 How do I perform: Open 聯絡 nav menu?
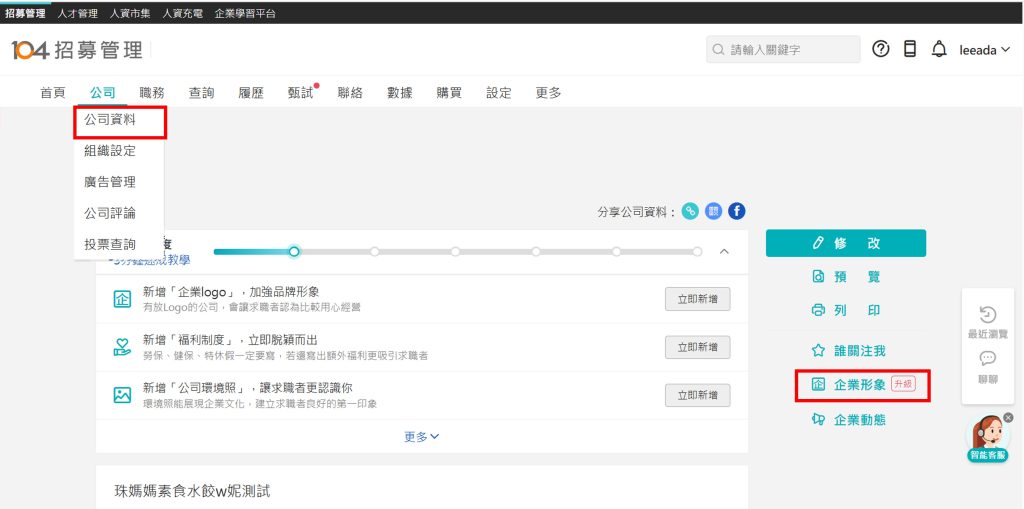(350, 93)
